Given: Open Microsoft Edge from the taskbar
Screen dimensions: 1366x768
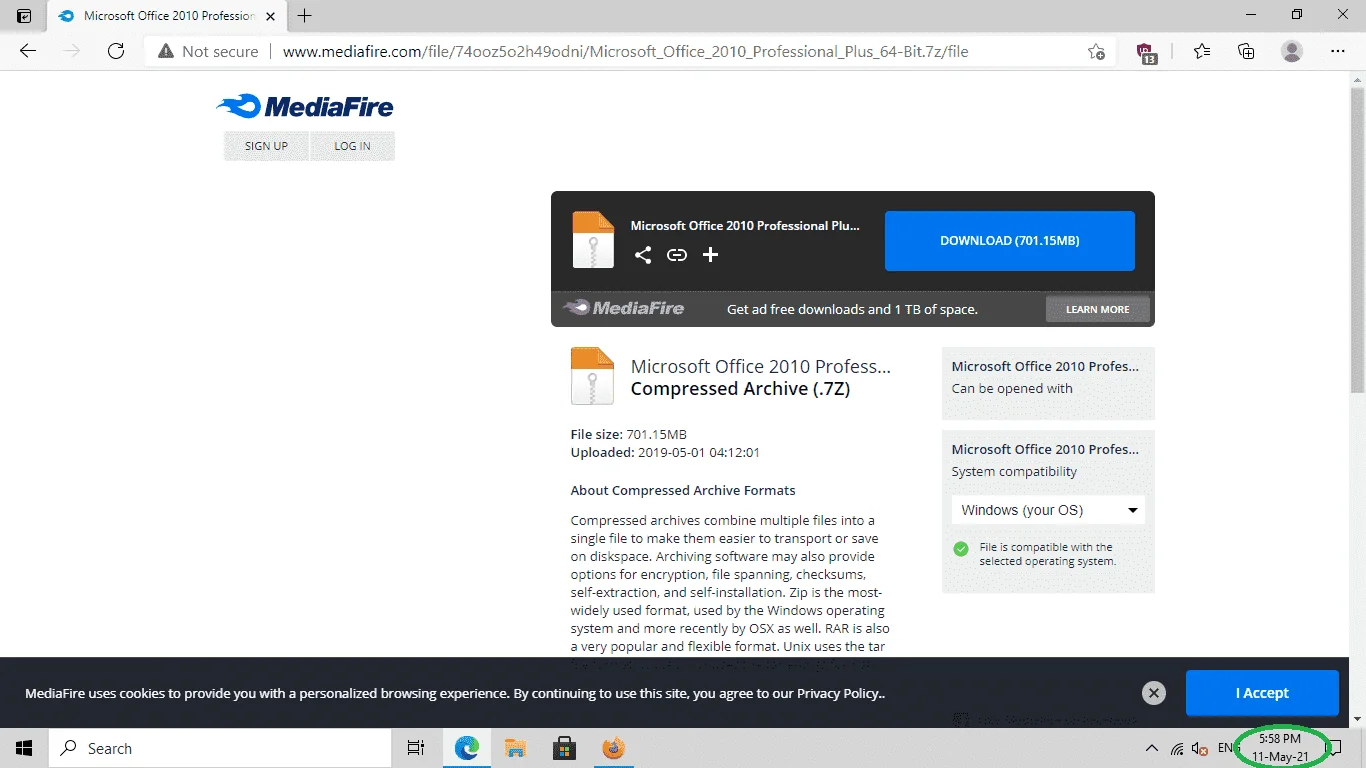Looking at the screenshot, I should tap(467, 748).
